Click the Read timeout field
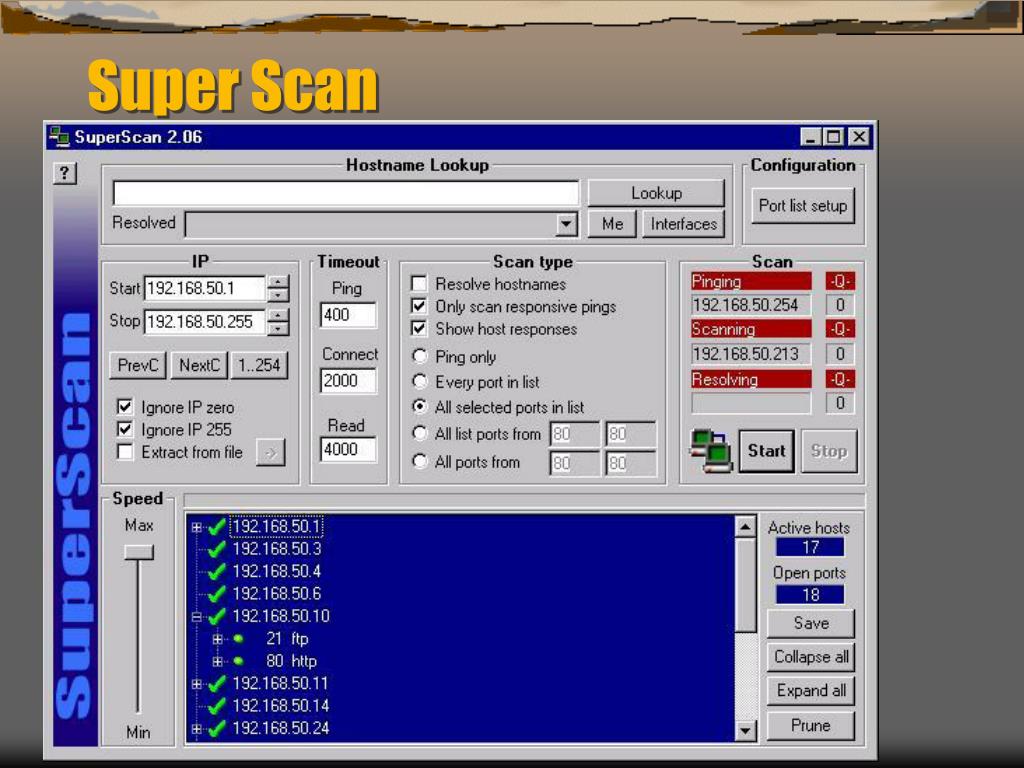This screenshot has height=768, width=1024. 348,449
